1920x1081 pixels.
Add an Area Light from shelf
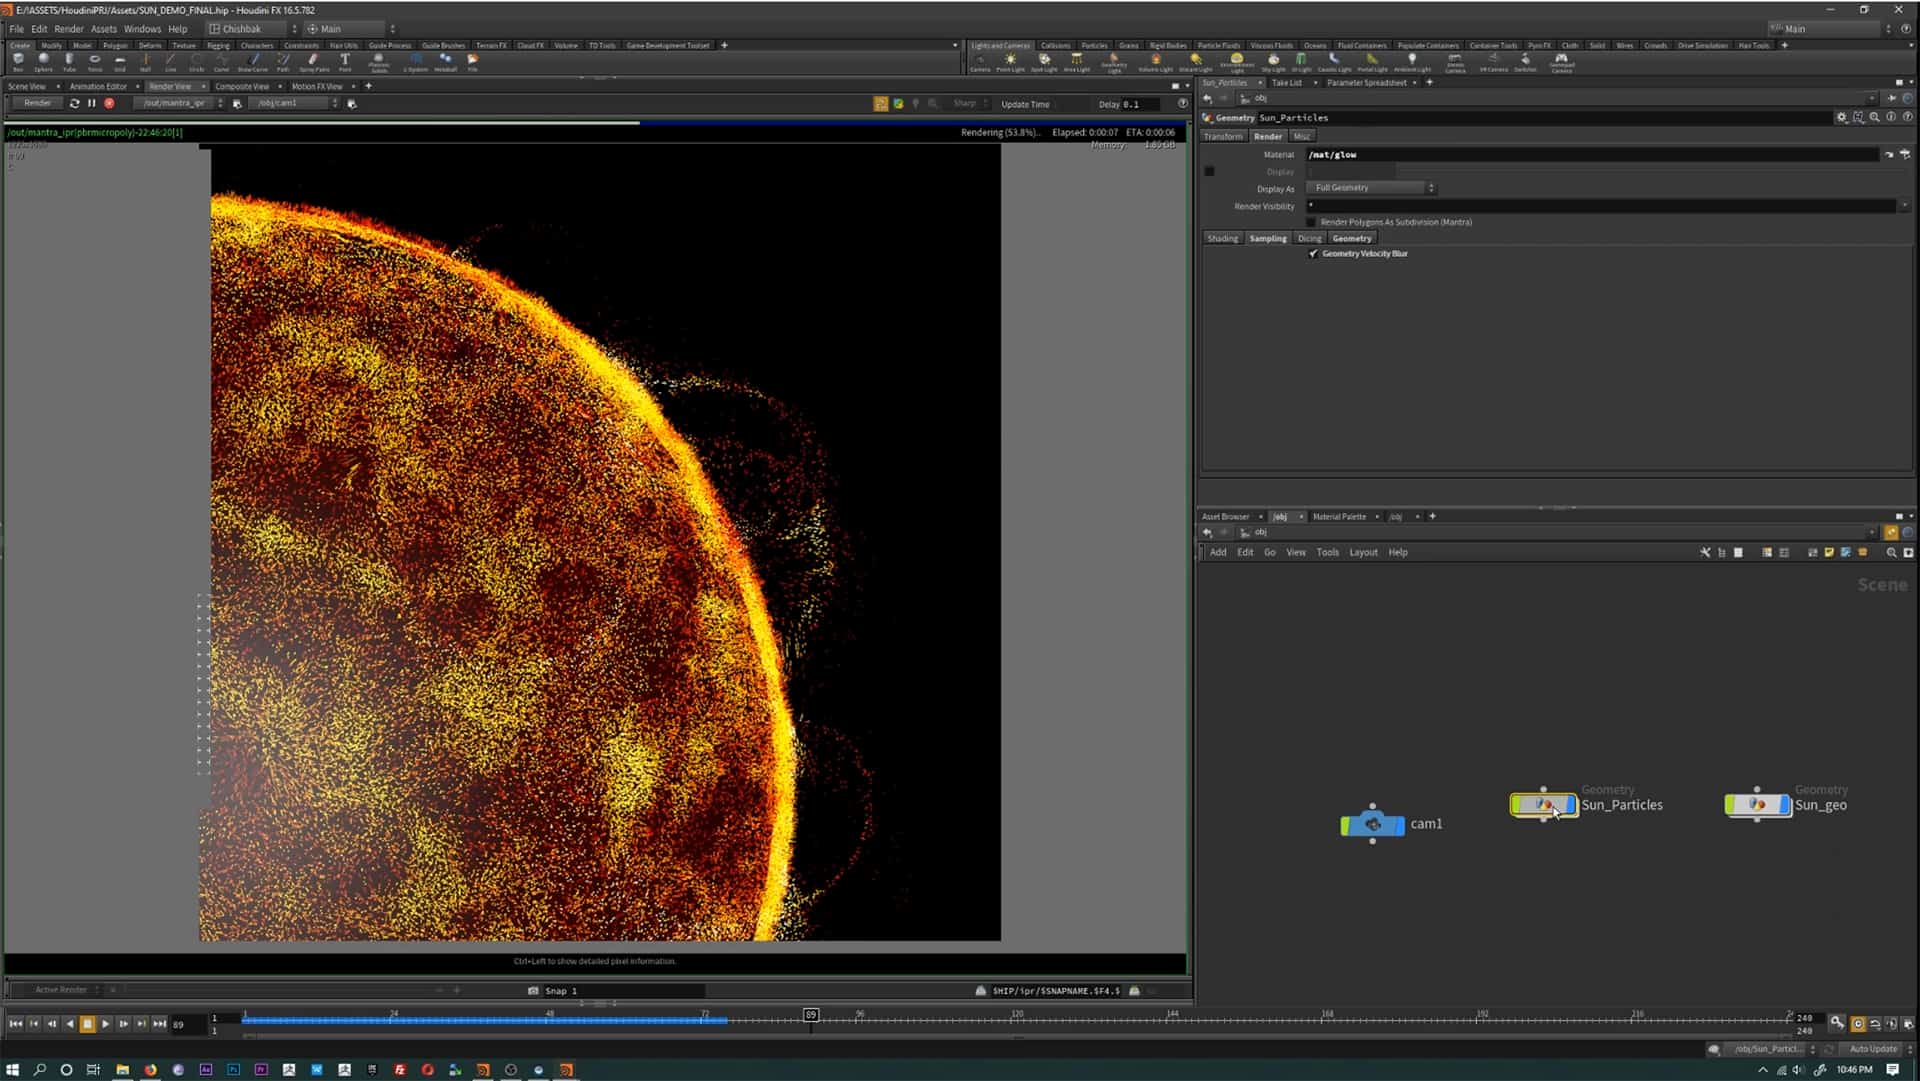tap(1076, 63)
